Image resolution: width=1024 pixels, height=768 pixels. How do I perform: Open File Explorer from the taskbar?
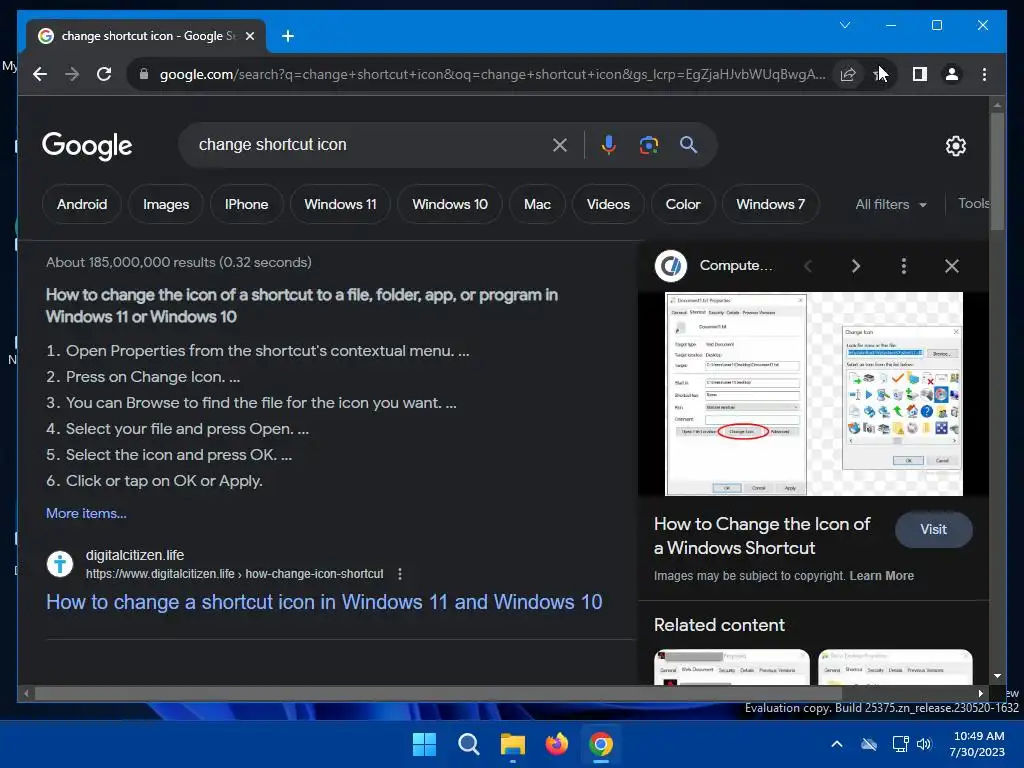[513, 744]
